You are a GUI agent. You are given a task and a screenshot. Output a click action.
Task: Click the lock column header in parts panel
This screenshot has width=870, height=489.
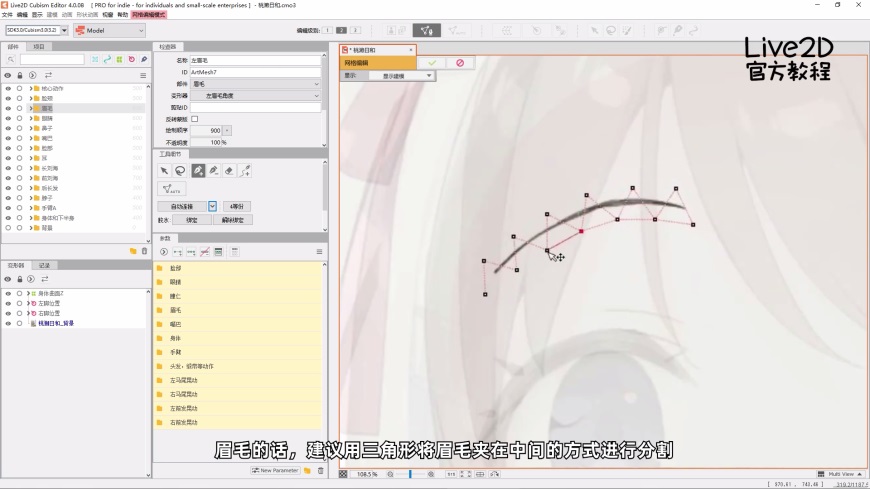pyautogui.click(x=20, y=75)
